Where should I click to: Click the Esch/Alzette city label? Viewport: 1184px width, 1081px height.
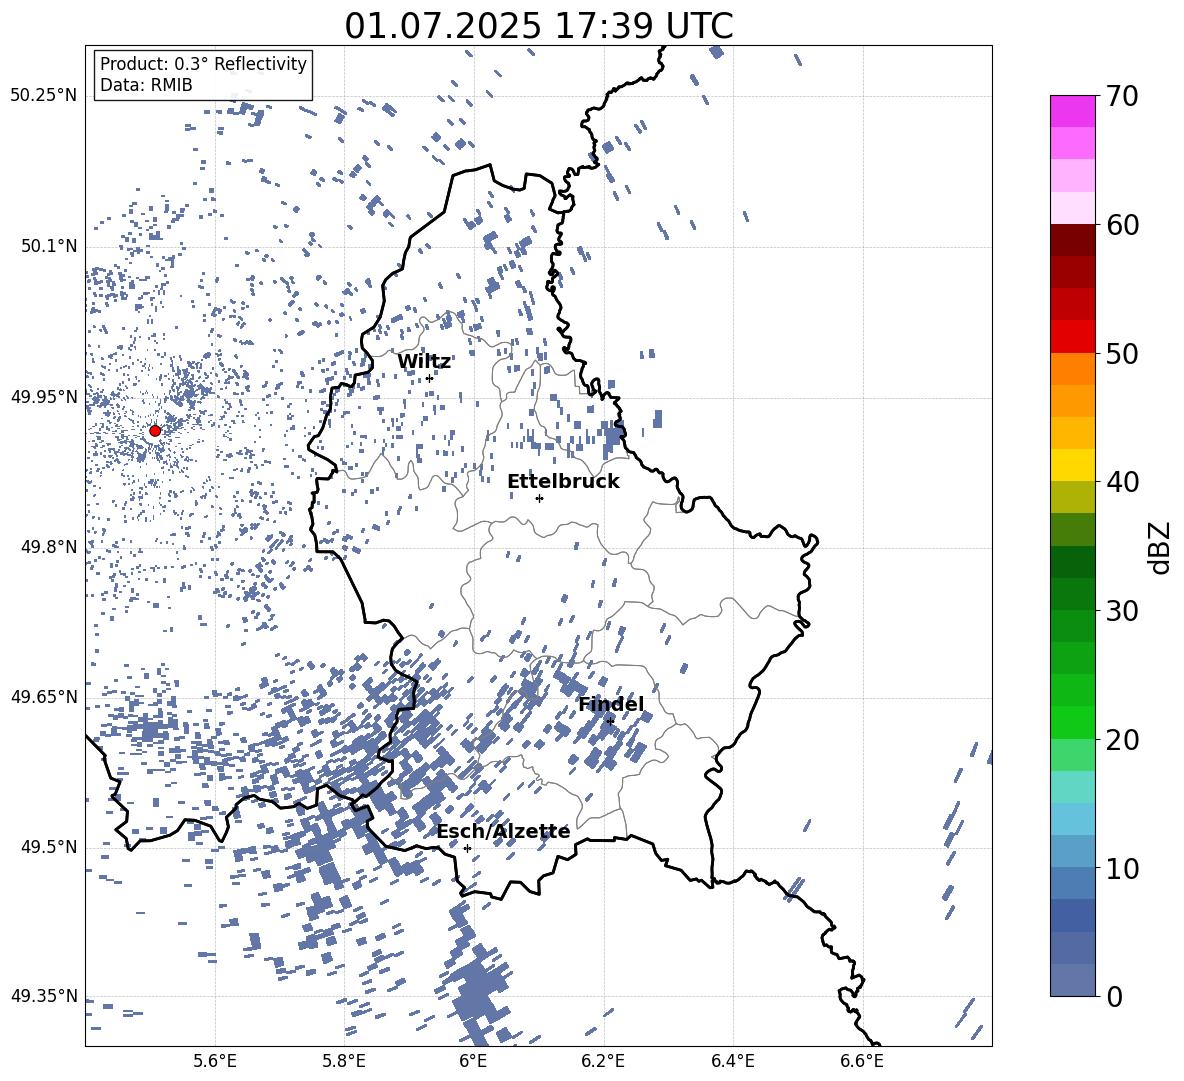coord(504,831)
